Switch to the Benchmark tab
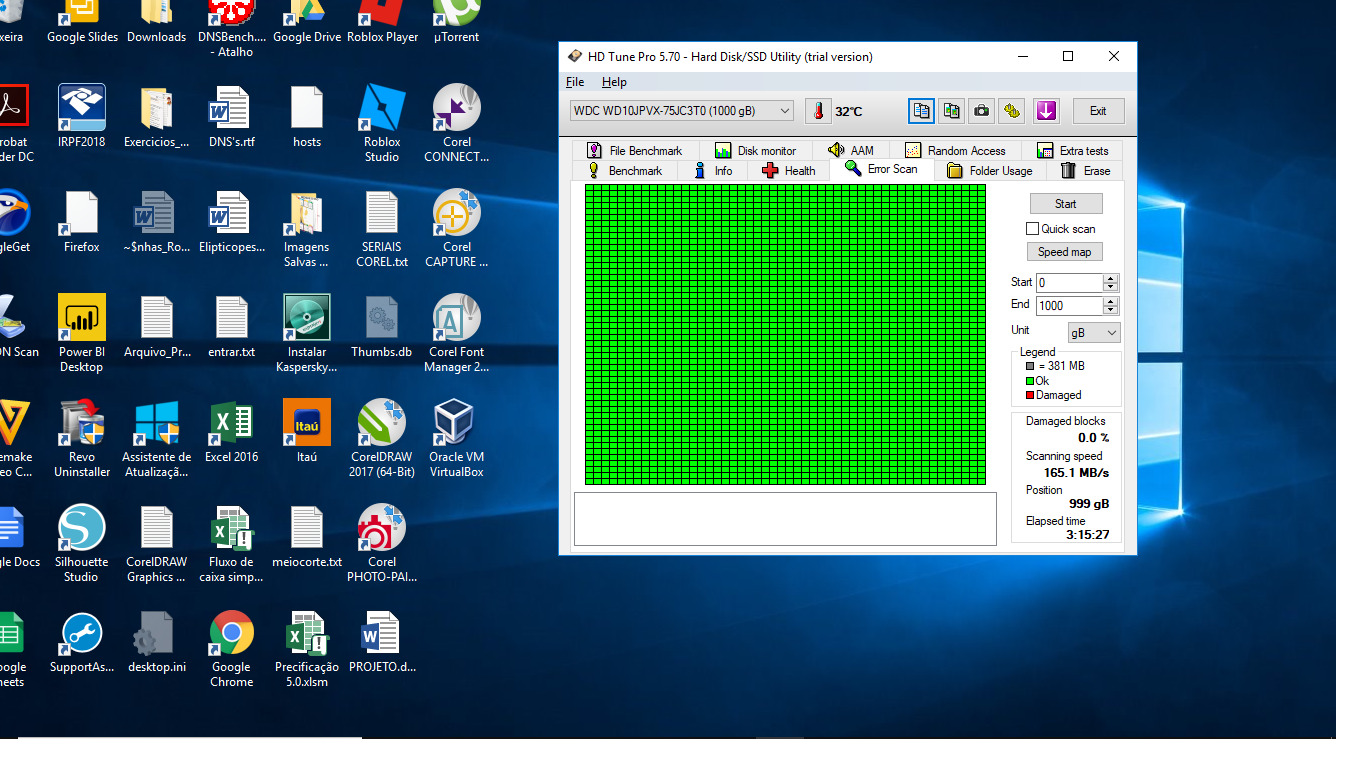The width and height of the screenshot is (1366, 768). [625, 170]
